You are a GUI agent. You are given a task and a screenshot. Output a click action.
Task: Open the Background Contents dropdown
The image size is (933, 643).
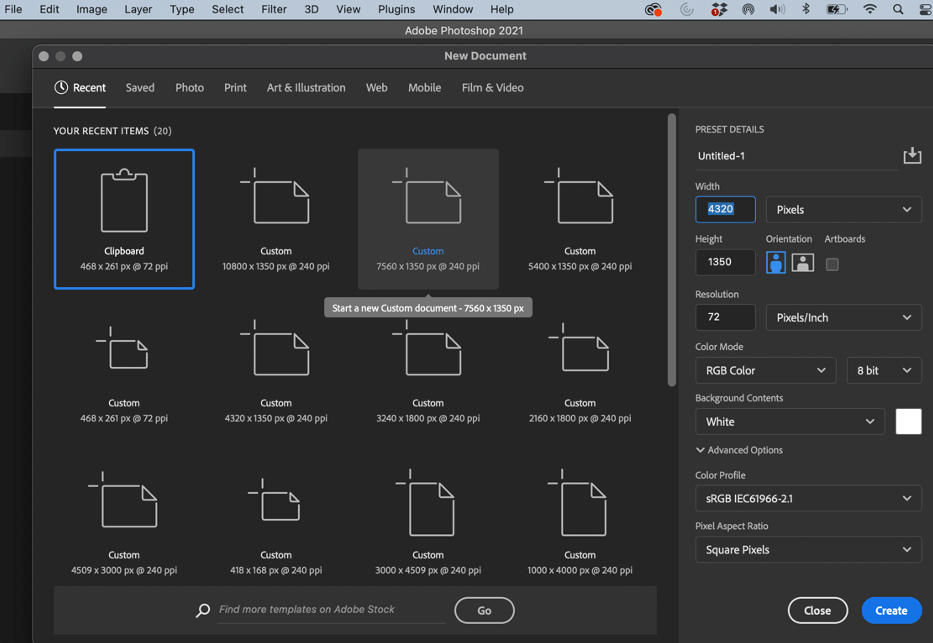click(789, 421)
